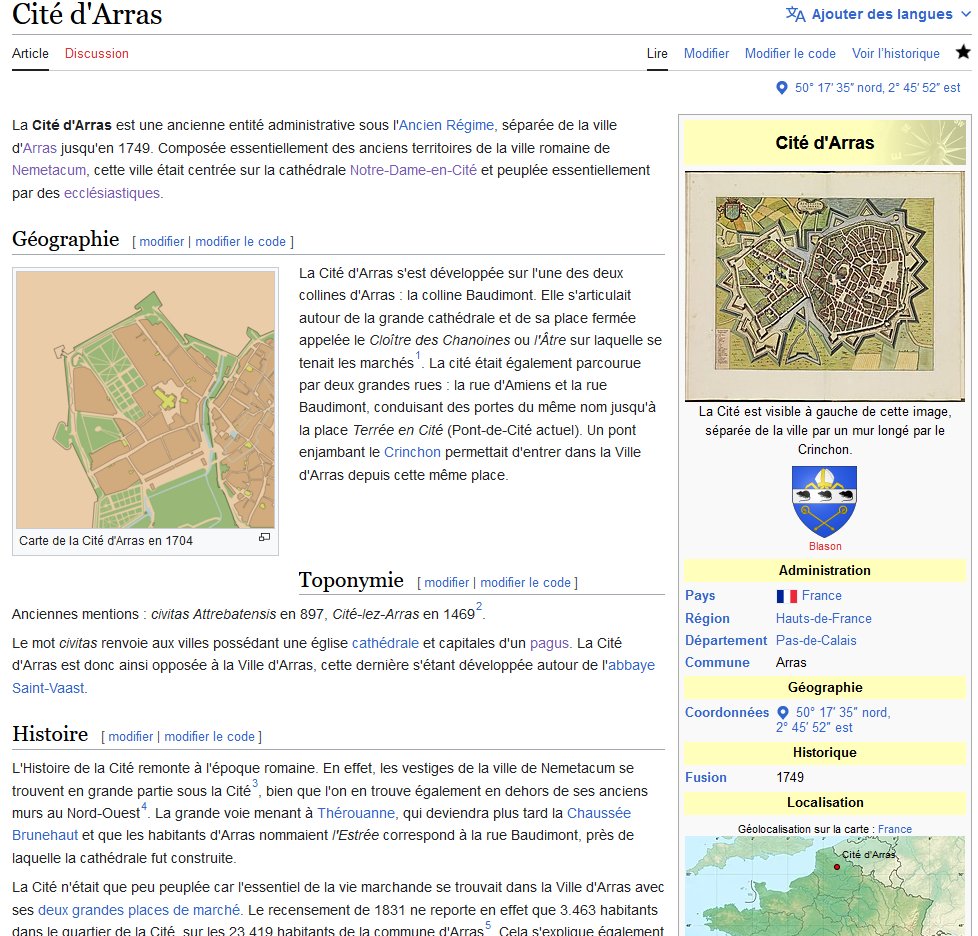Click the translate languages icon
The height and width of the screenshot is (936, 978).
[x=795, y=14]
